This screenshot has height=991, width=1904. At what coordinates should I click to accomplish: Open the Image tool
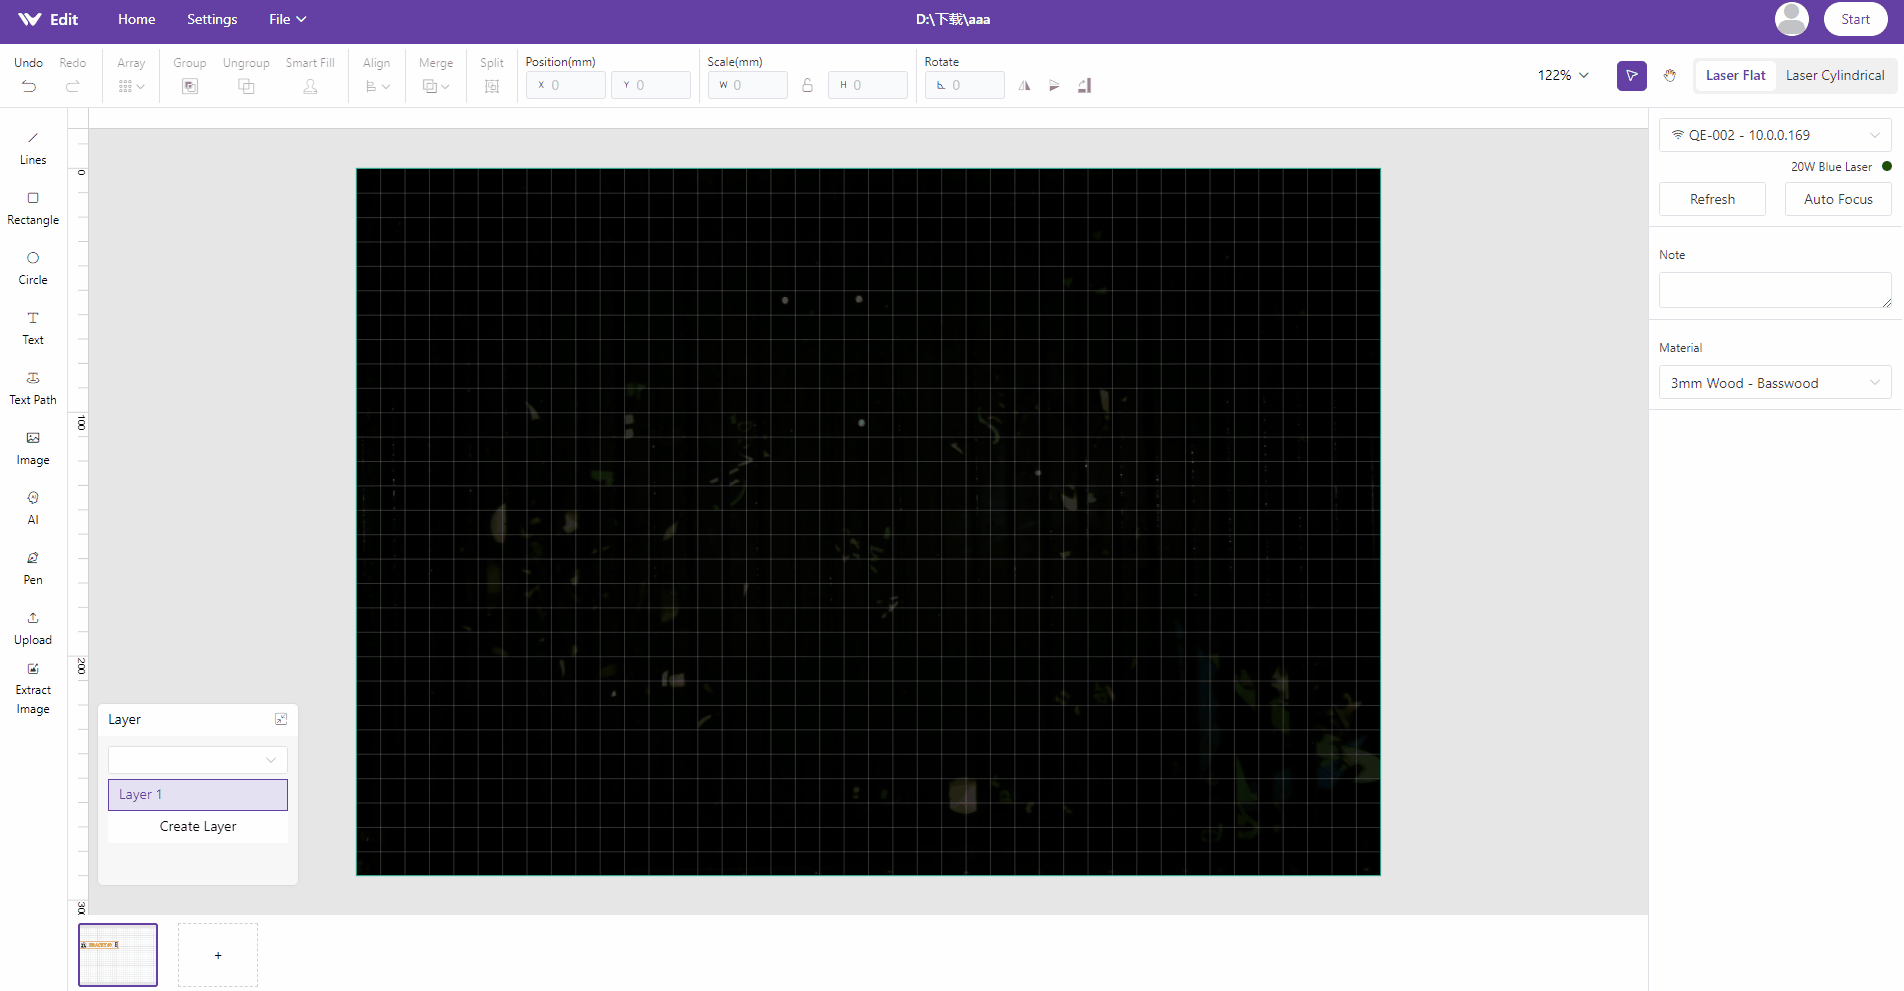pos(33,448)
